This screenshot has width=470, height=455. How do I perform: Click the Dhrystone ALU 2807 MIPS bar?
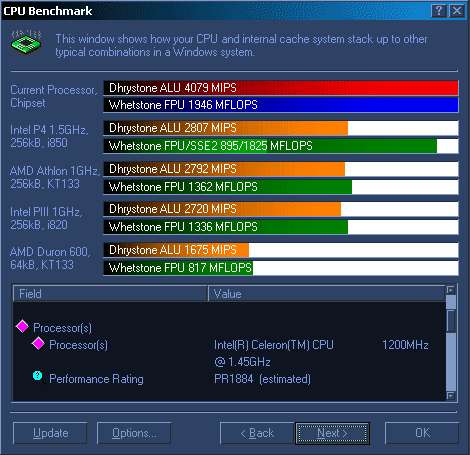[281, 128]
